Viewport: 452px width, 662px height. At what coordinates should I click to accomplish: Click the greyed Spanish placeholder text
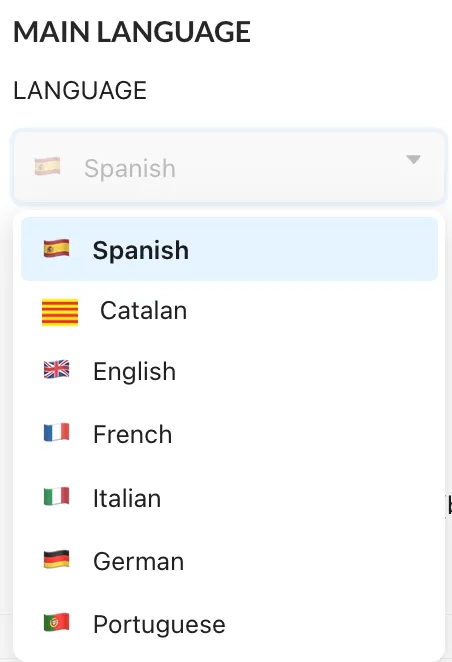(130, 169)
